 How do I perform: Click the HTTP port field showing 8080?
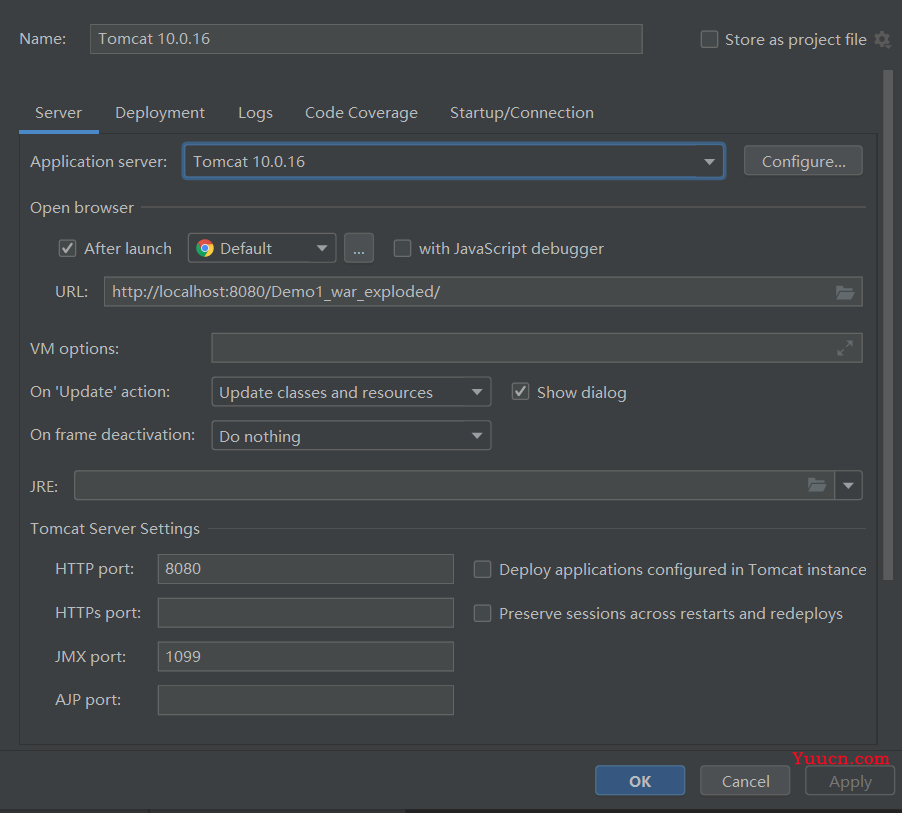pos(305,568)
